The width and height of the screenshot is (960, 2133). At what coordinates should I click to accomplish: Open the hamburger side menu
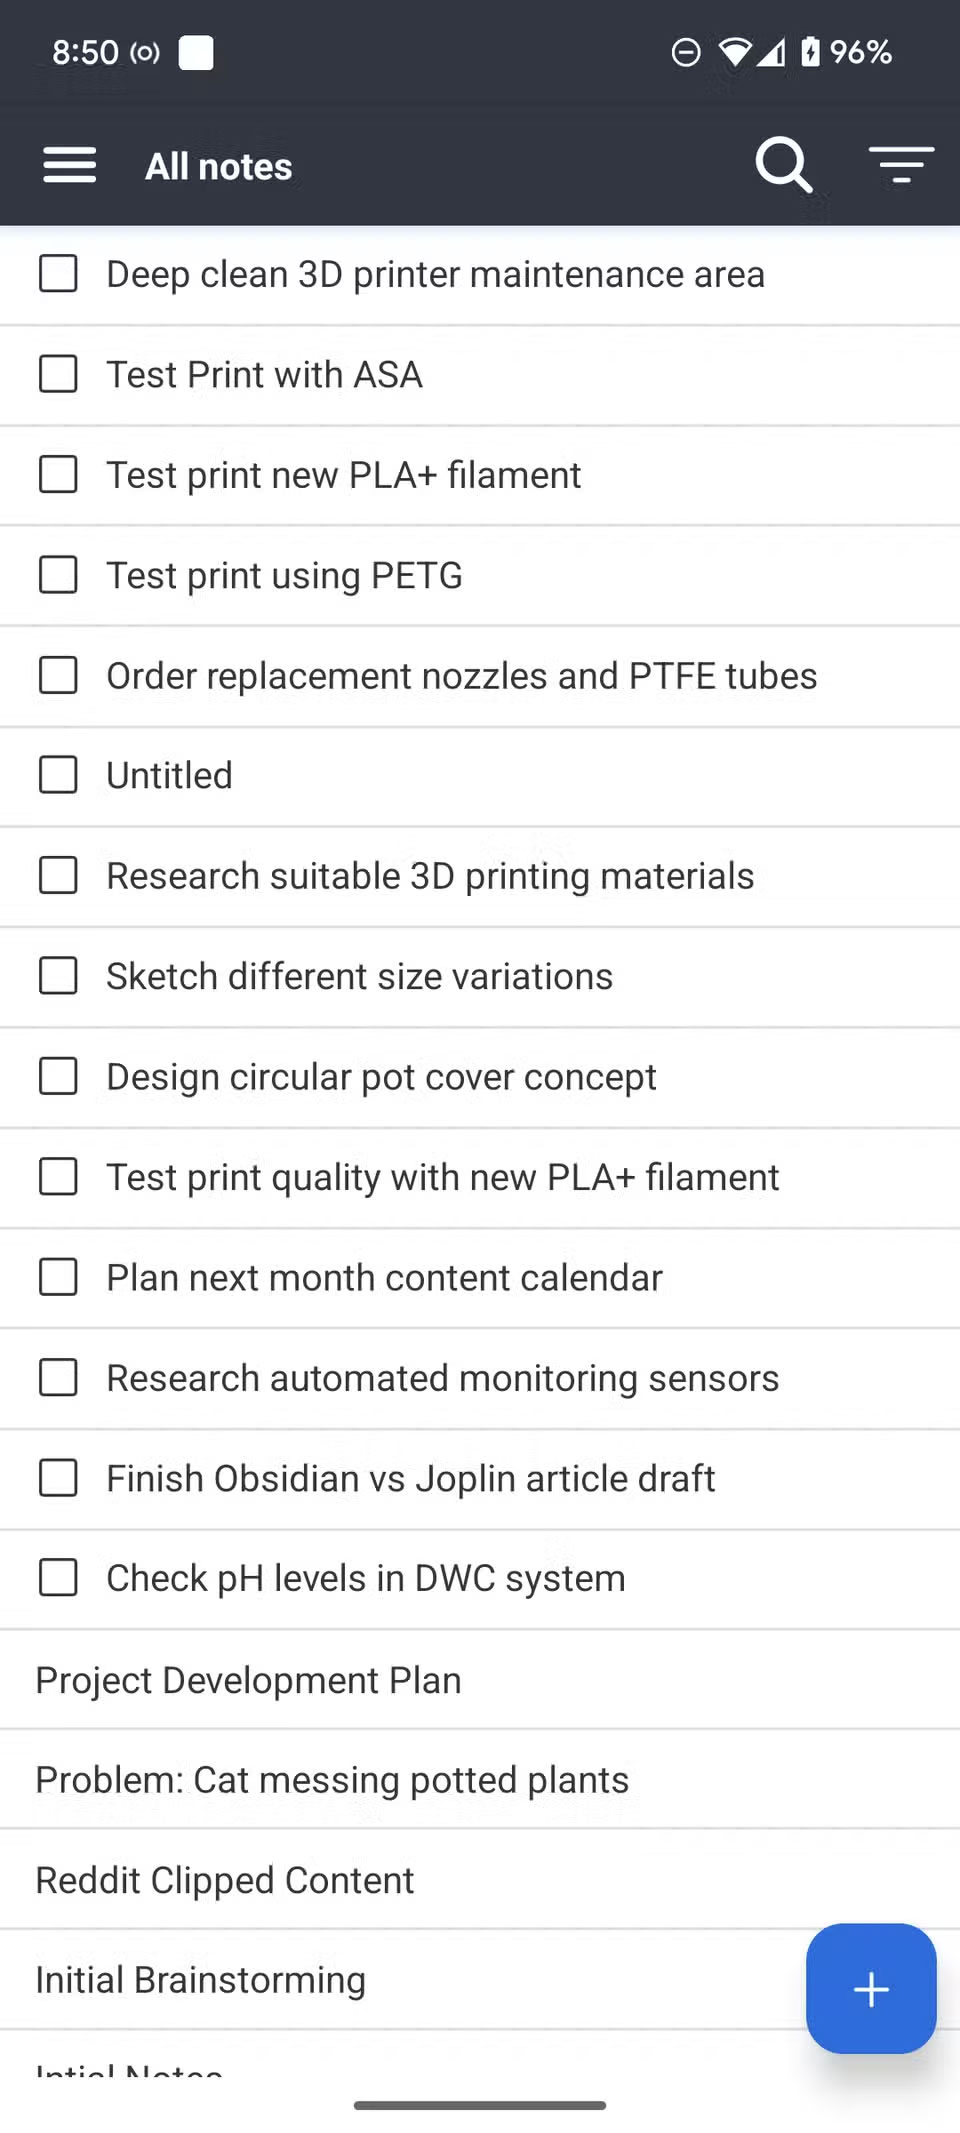click(70, 165)
